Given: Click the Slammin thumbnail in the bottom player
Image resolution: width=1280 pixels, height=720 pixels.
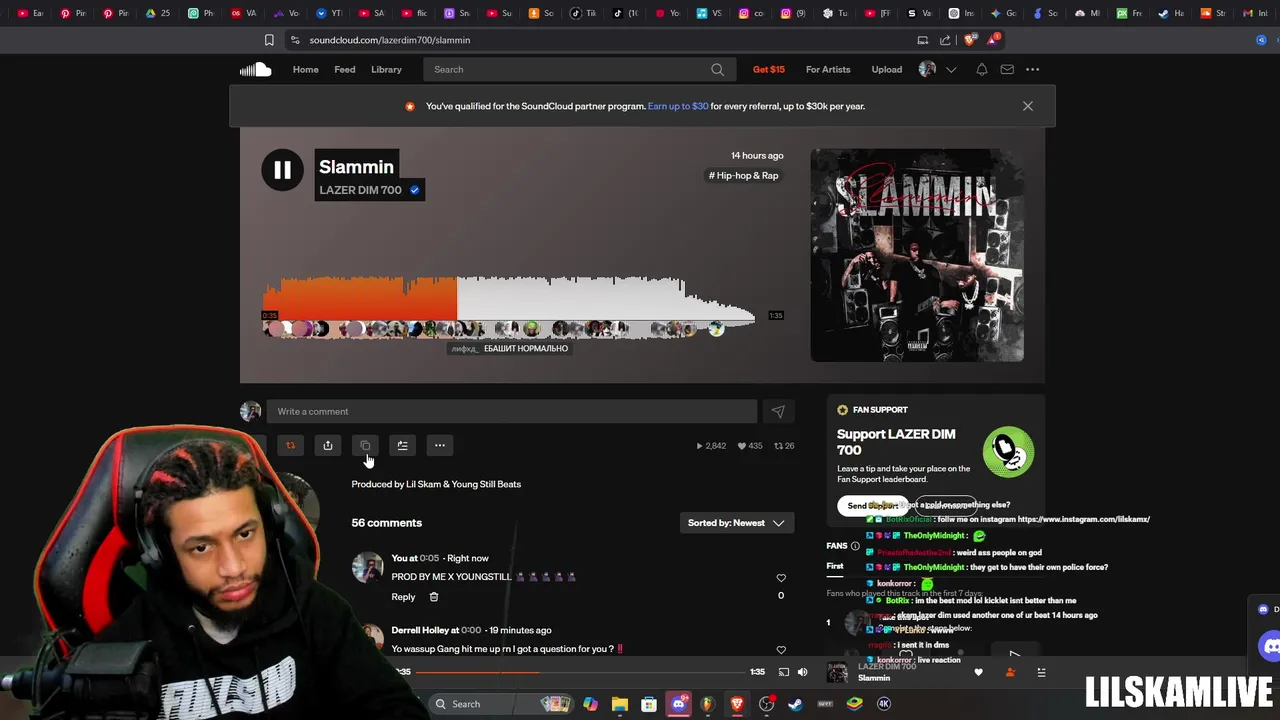Looking at the screenshot, I should coord(837,673).
